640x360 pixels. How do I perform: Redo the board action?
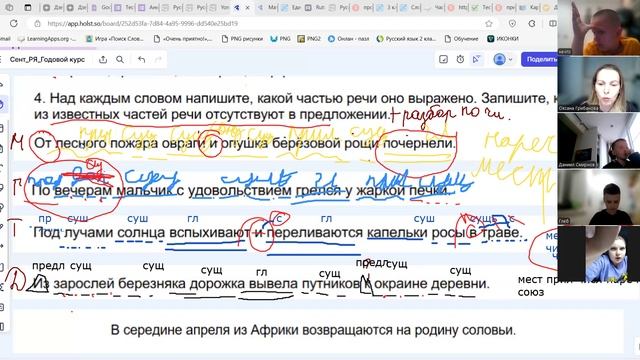[158, 60]
